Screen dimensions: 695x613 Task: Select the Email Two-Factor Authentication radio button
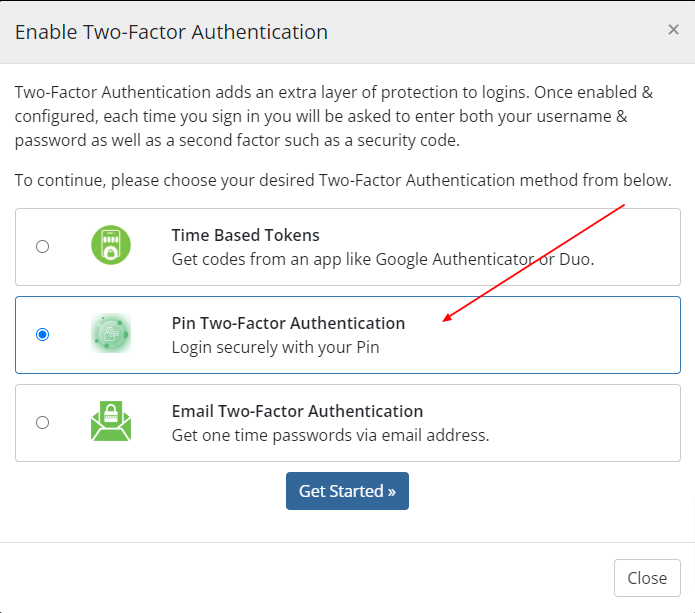click(x=43, y=422)
